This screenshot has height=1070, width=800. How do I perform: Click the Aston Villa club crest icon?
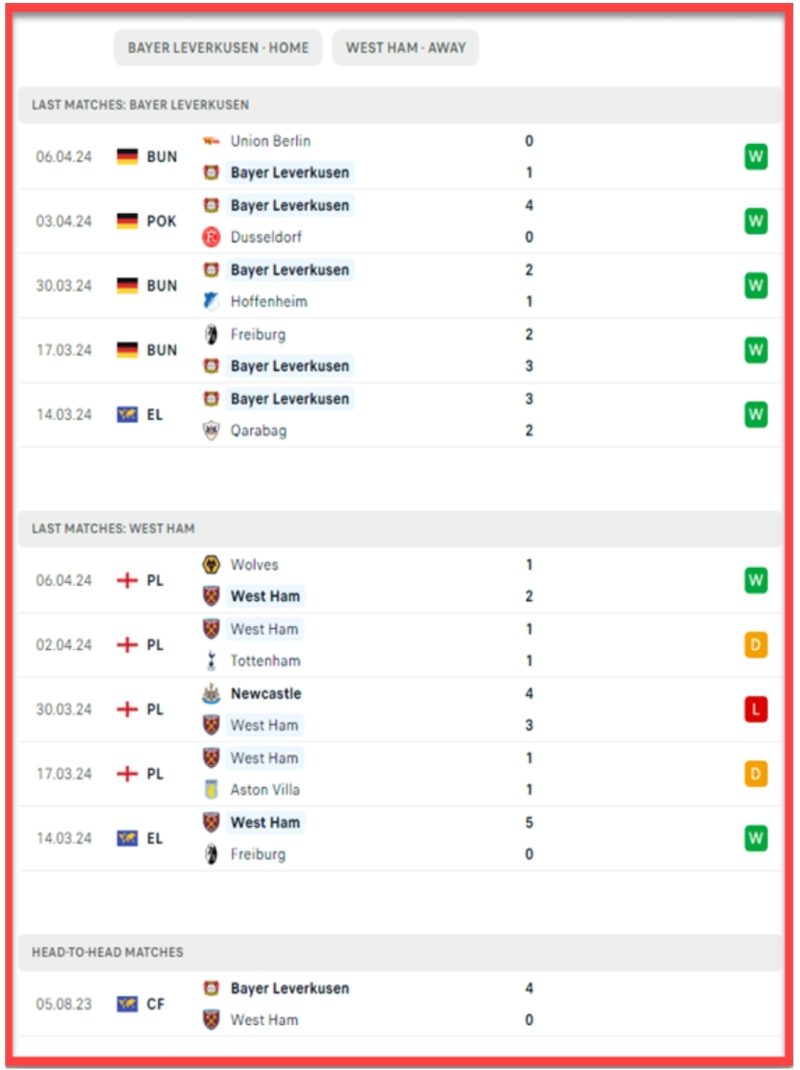212,790
